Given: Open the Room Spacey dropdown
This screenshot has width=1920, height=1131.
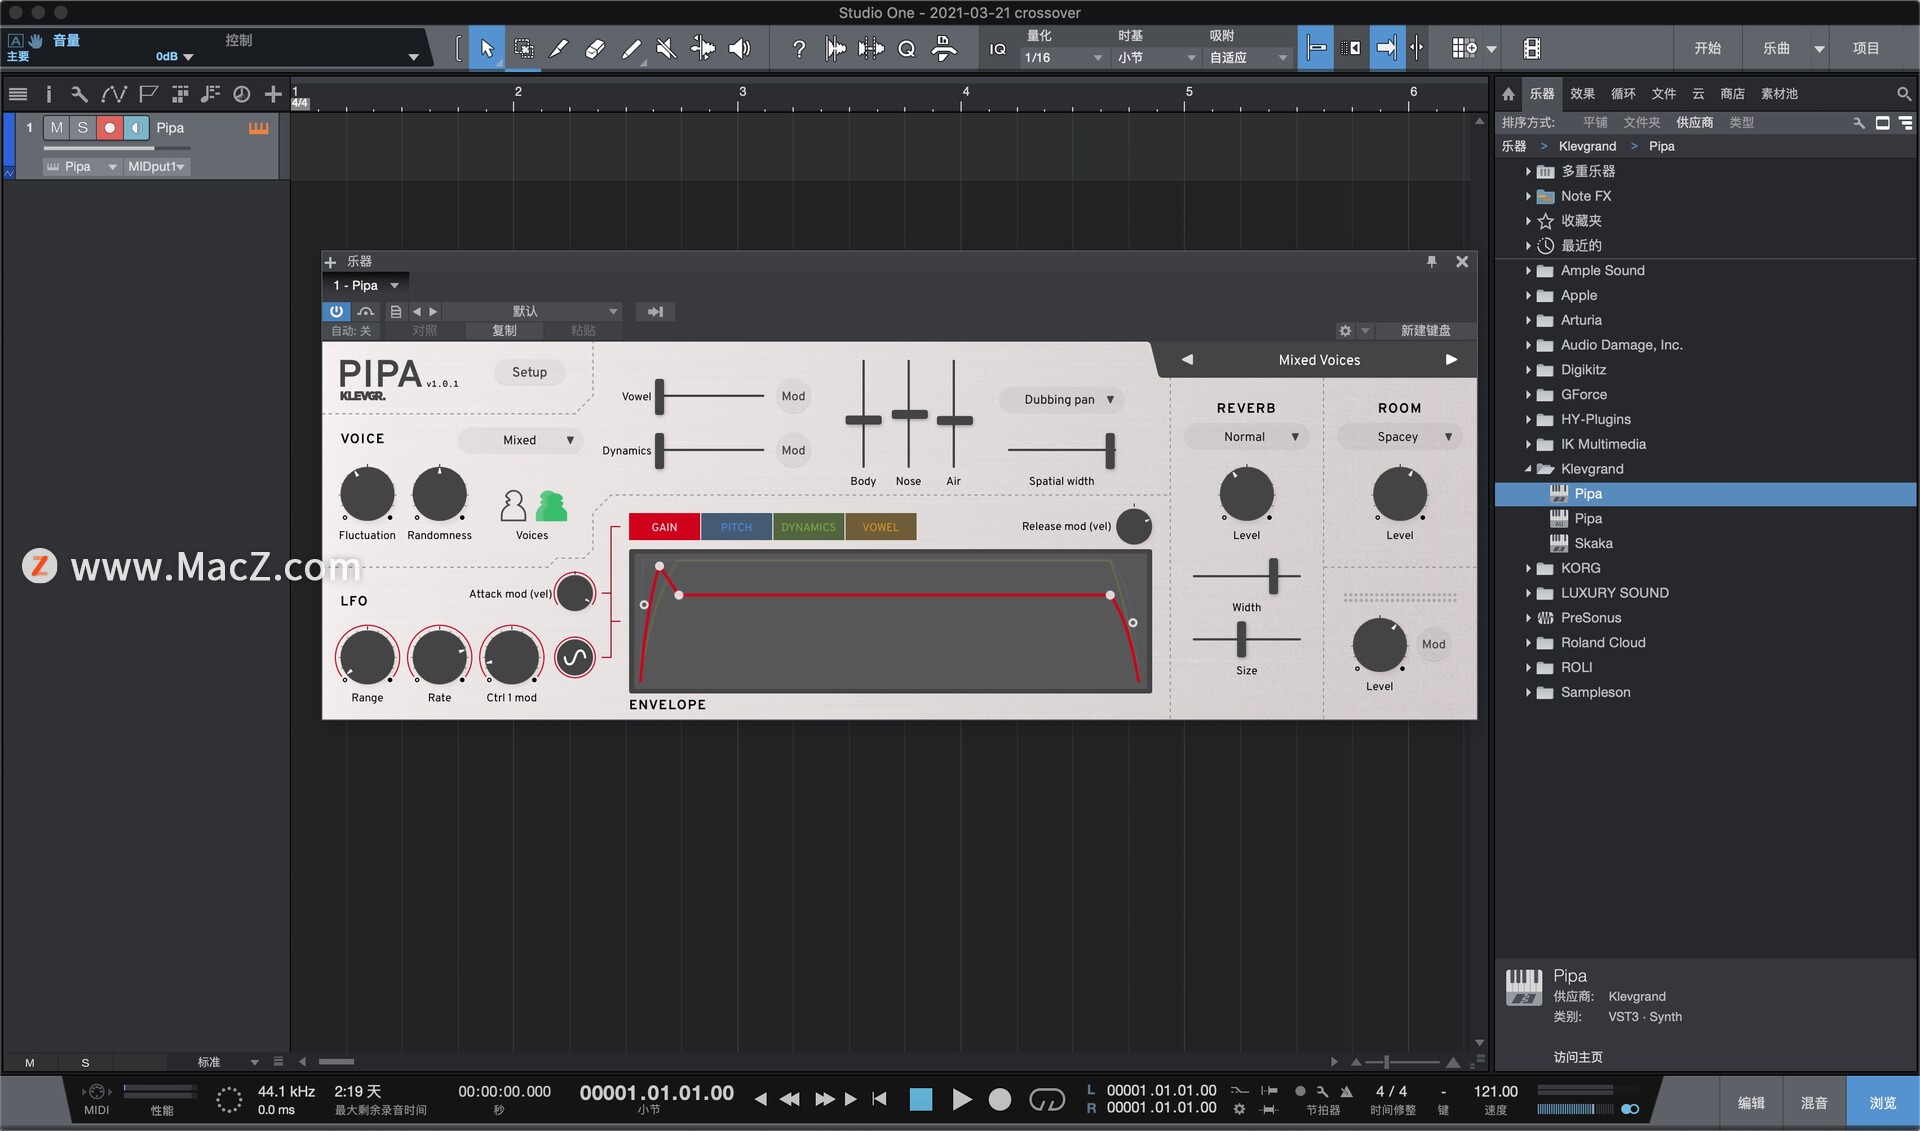Looking at the screenshot, I should [x=1399, y=437].
